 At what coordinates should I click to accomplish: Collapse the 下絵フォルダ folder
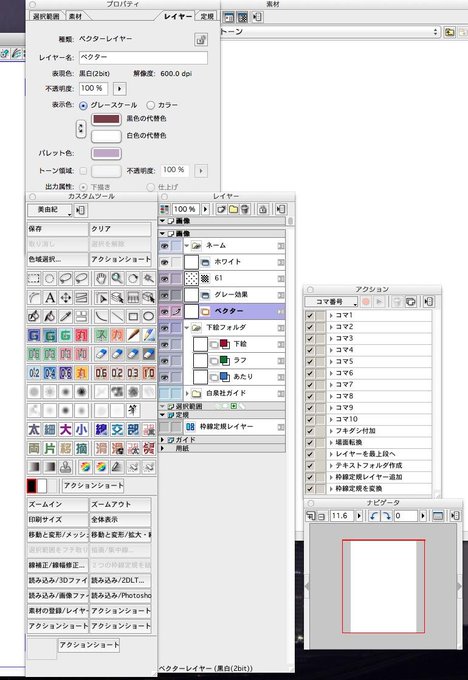click(x=187, y=327)
